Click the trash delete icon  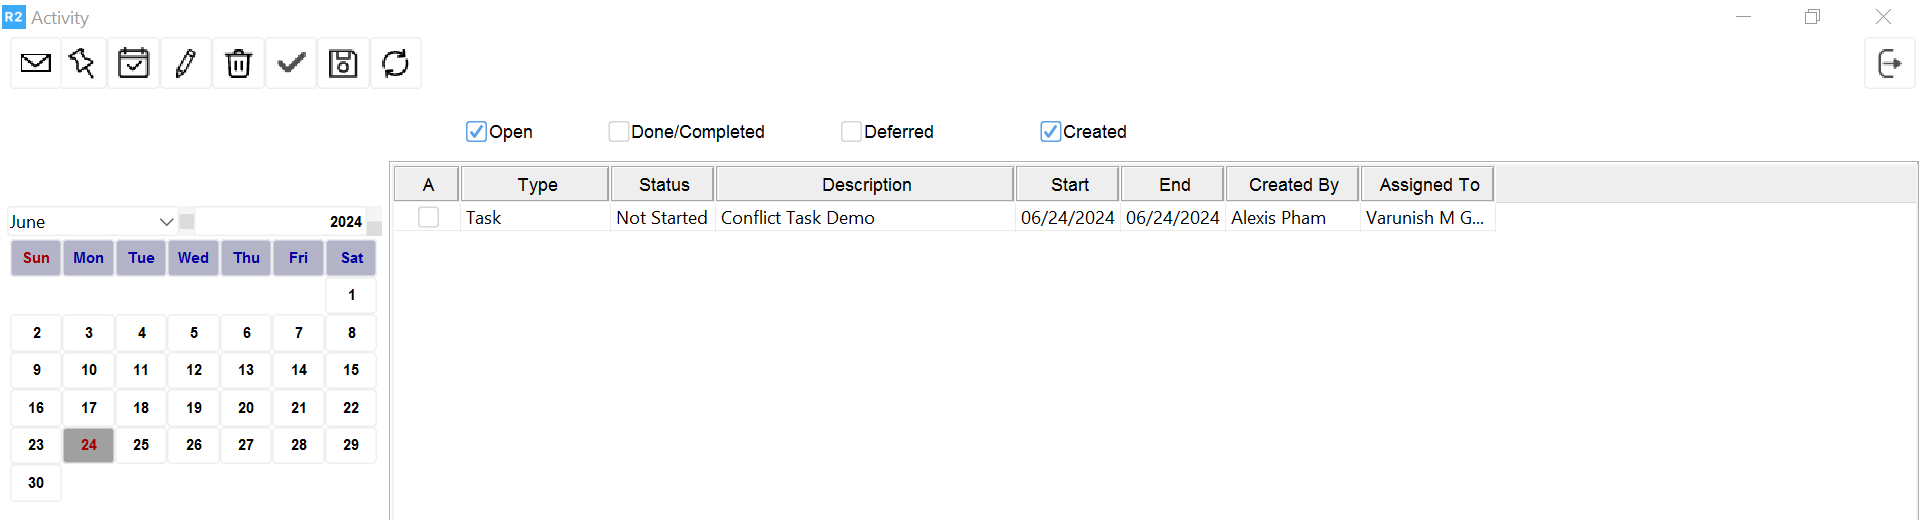coord(238,64)
